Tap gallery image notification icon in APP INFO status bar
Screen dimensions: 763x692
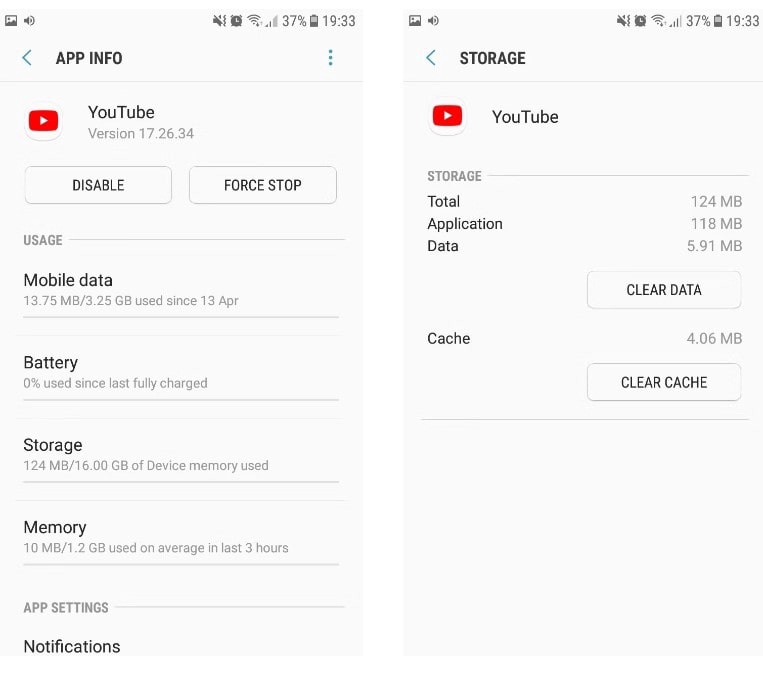[x=11, y=20]
